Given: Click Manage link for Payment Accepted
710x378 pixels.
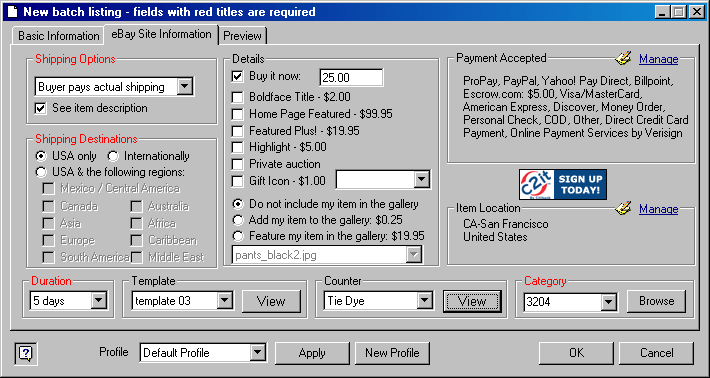Looking at the screenshot, I should [x=658, y=59].
